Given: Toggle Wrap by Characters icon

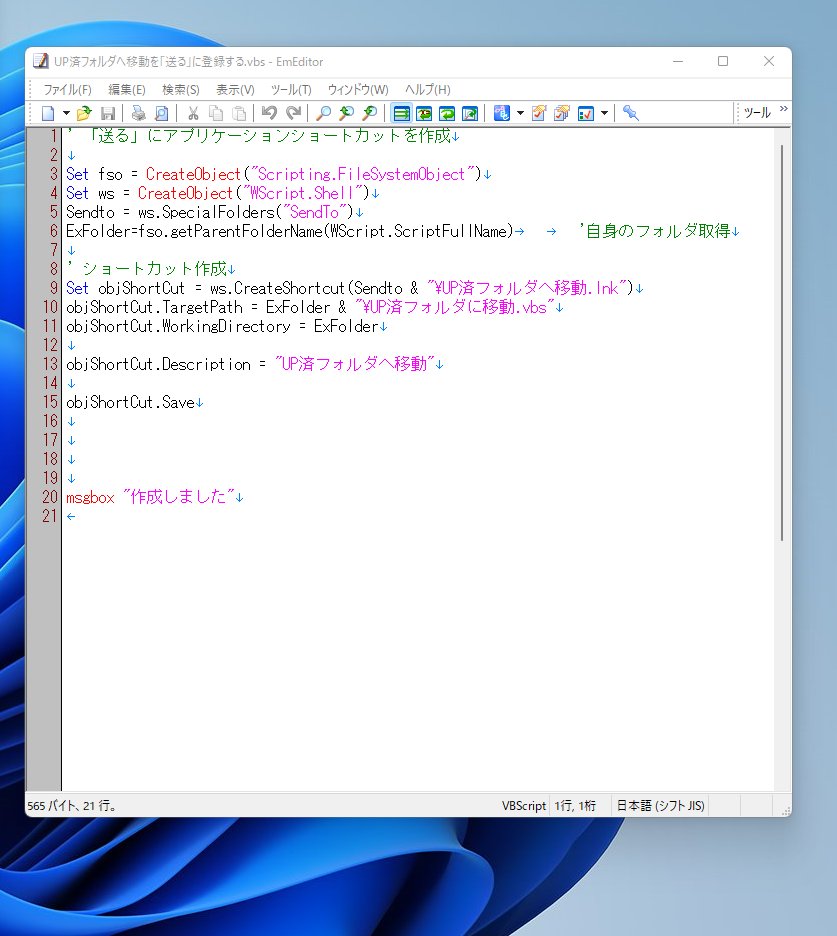Looking at the screenshot, I should point(424,113).
